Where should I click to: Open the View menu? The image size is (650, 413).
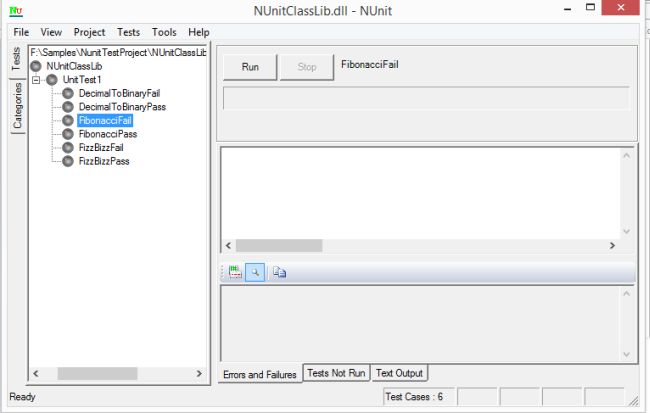click(51, 32)
